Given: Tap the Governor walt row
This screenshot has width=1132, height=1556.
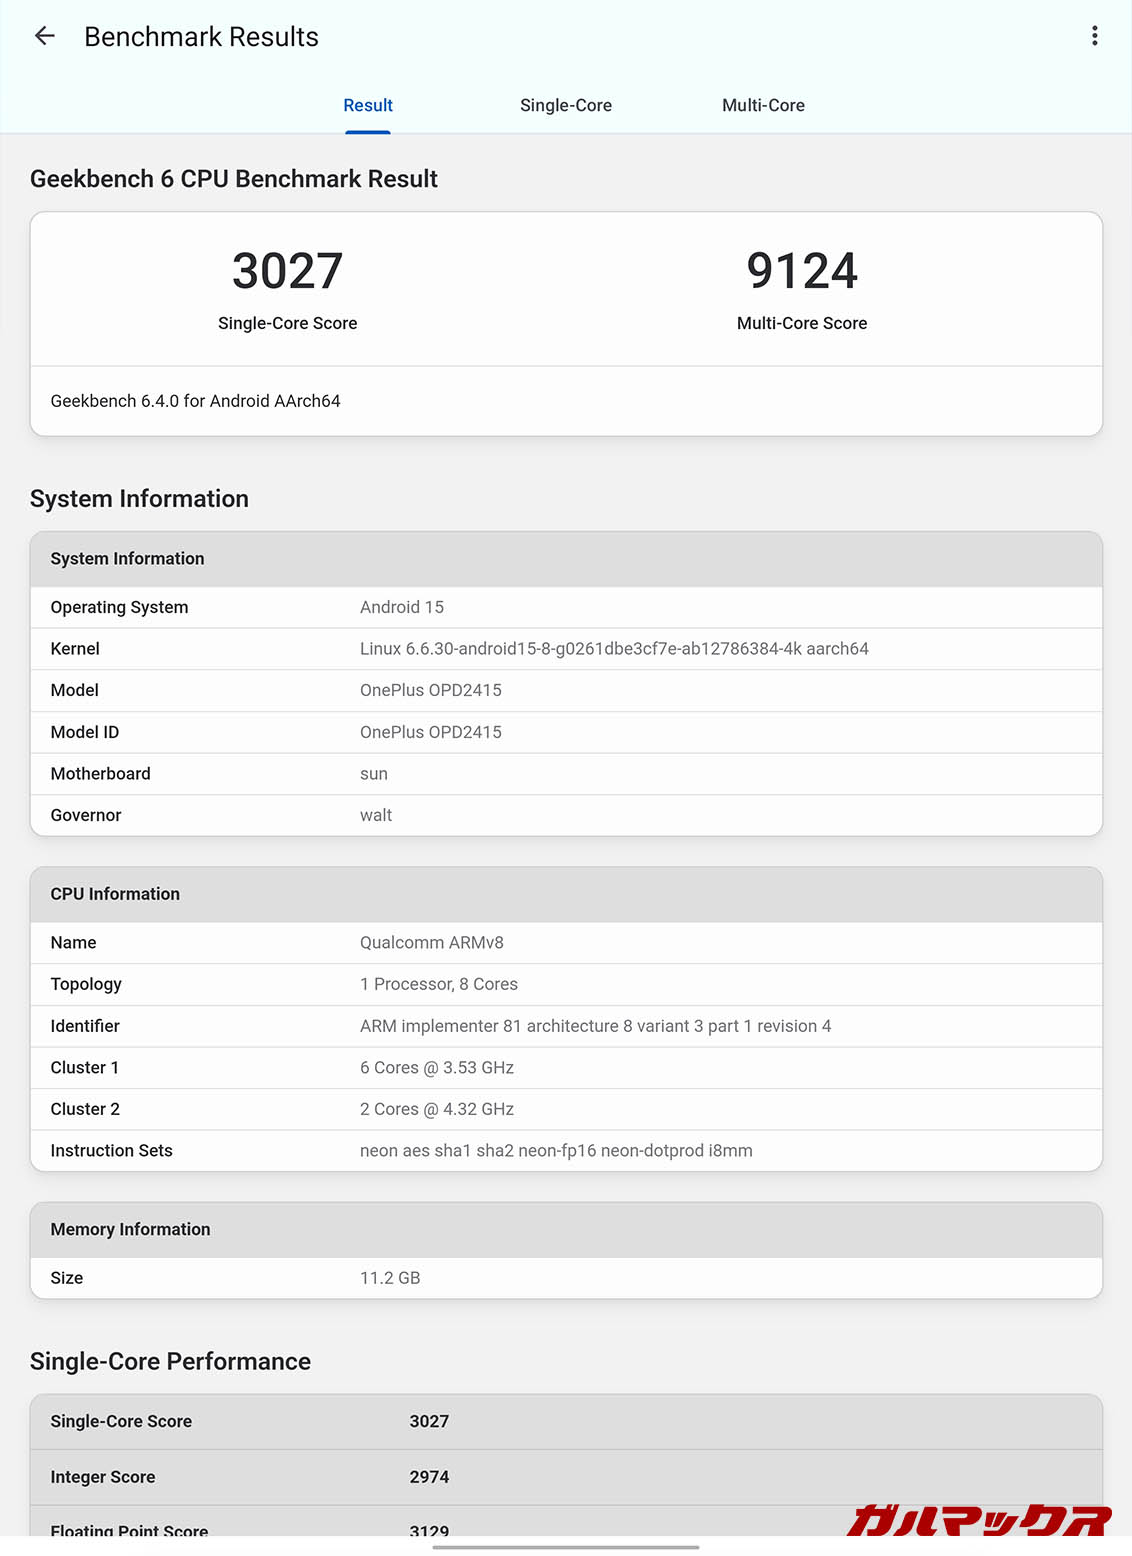Looking at the screenshot, I should (x=566, y=815).
